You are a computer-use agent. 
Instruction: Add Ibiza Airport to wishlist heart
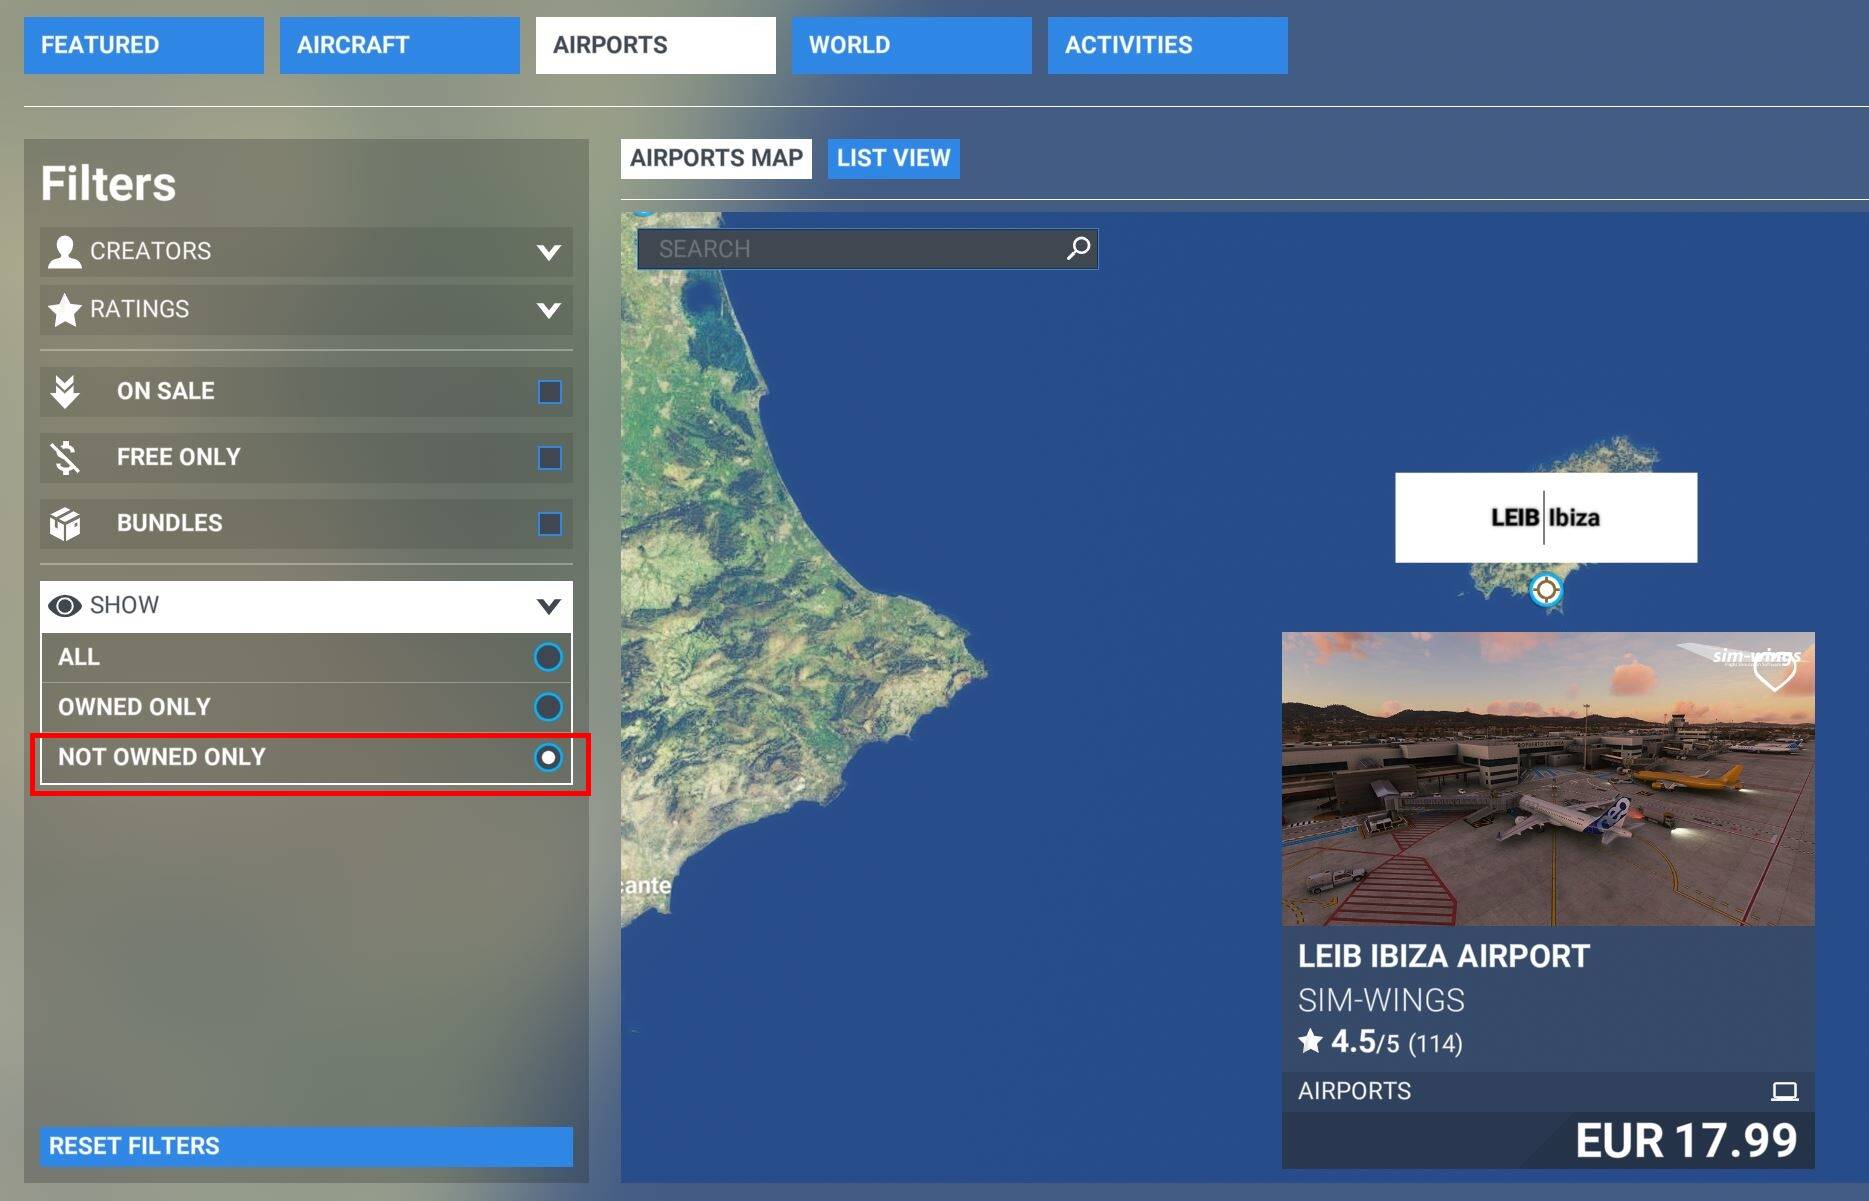click(x=1774, y=673)
